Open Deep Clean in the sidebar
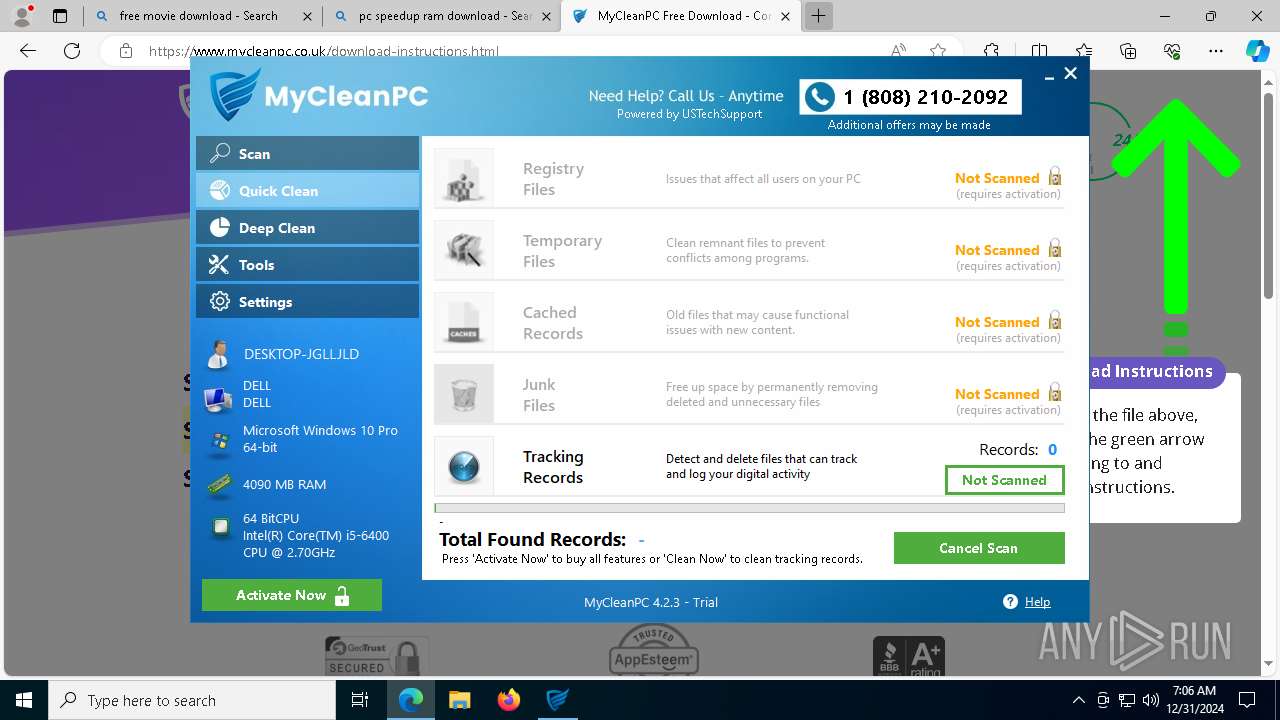This screenshot has width=1280, height=720. pyautogui.click(x=307, y=227)
